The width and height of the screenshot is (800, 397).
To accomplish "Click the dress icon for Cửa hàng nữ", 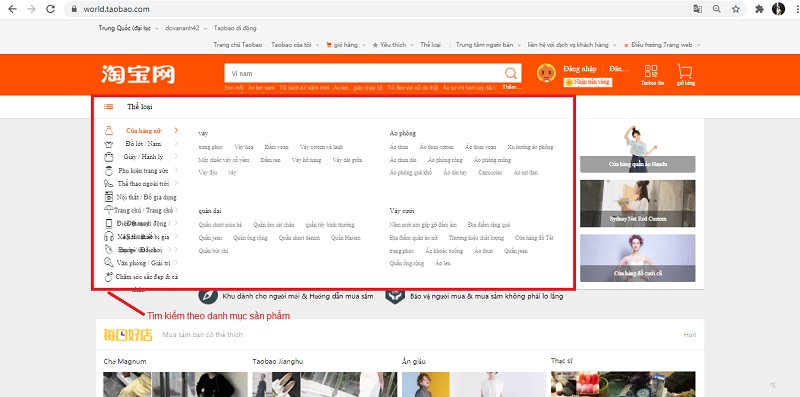I will click(x=109, y=131).
